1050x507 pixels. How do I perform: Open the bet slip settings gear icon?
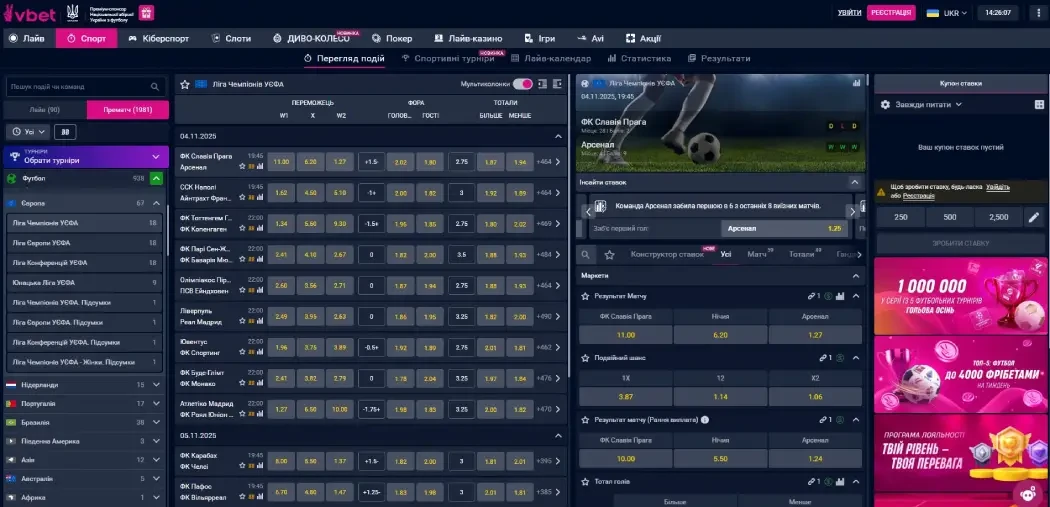click(885, 104)
